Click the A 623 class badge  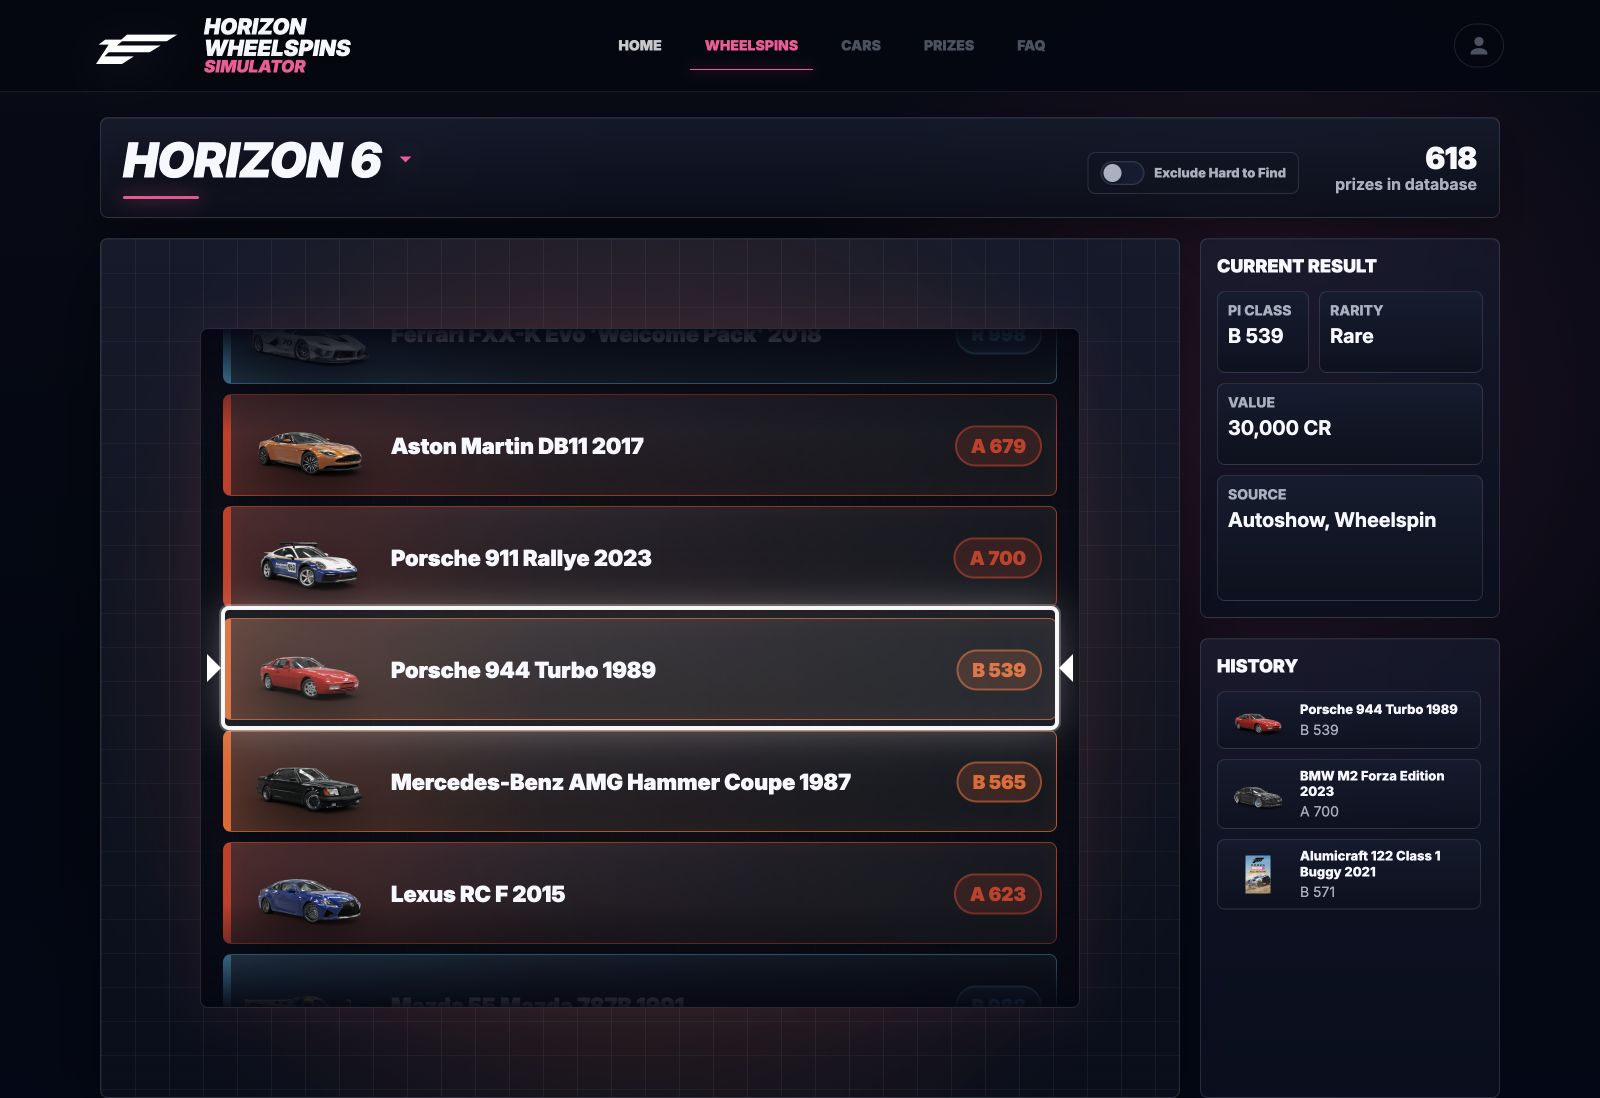(x=998, y=894)
